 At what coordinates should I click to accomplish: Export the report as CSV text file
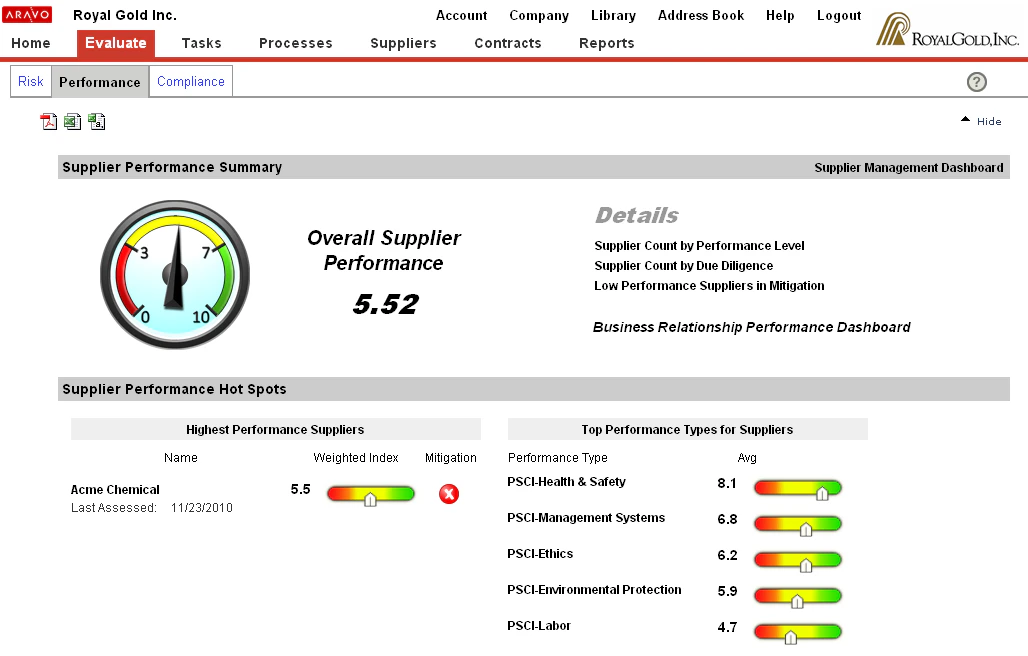pos(96,121)
